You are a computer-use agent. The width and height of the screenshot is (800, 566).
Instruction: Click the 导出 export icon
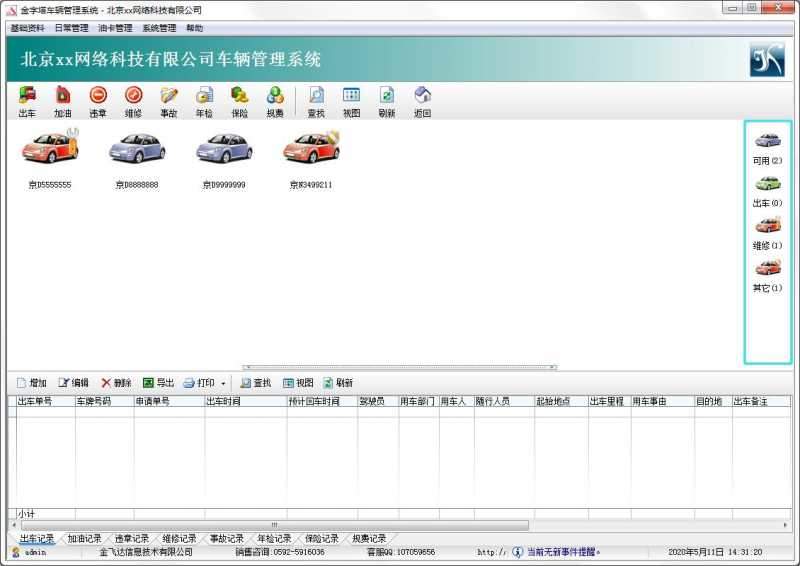(x=159, y=383)
